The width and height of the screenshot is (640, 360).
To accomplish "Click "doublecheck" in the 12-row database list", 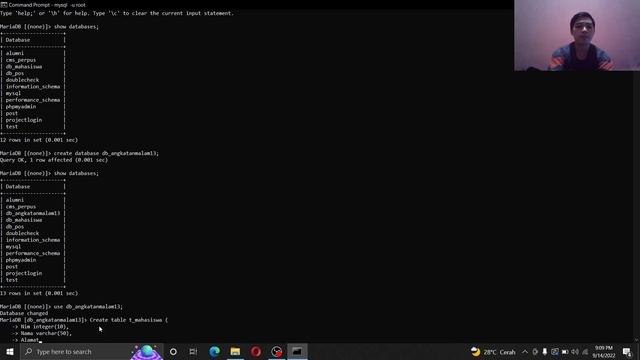I will [x=22, y=80].
